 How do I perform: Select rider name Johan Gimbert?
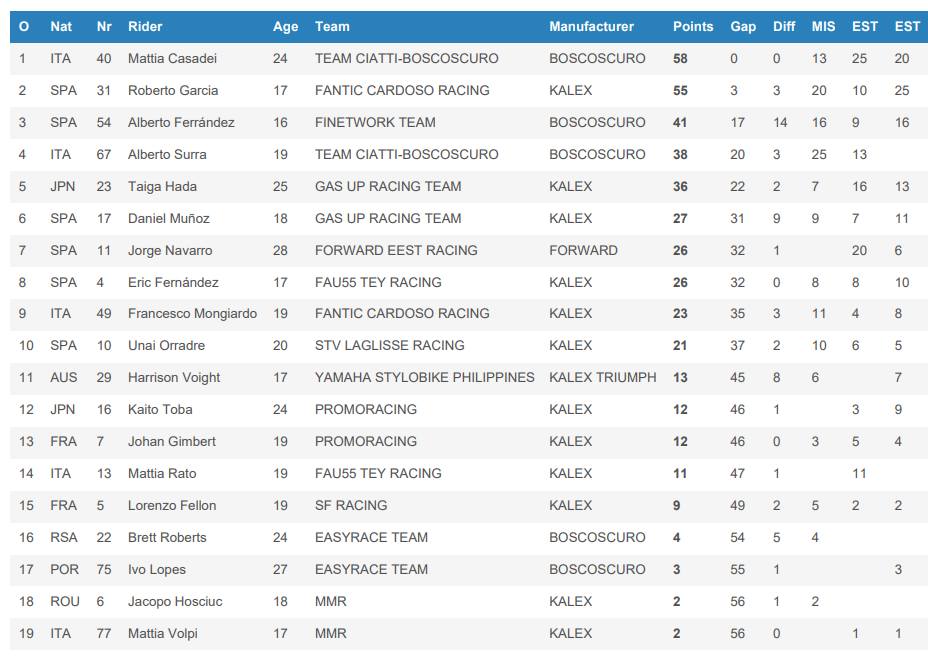click(172, 442)
